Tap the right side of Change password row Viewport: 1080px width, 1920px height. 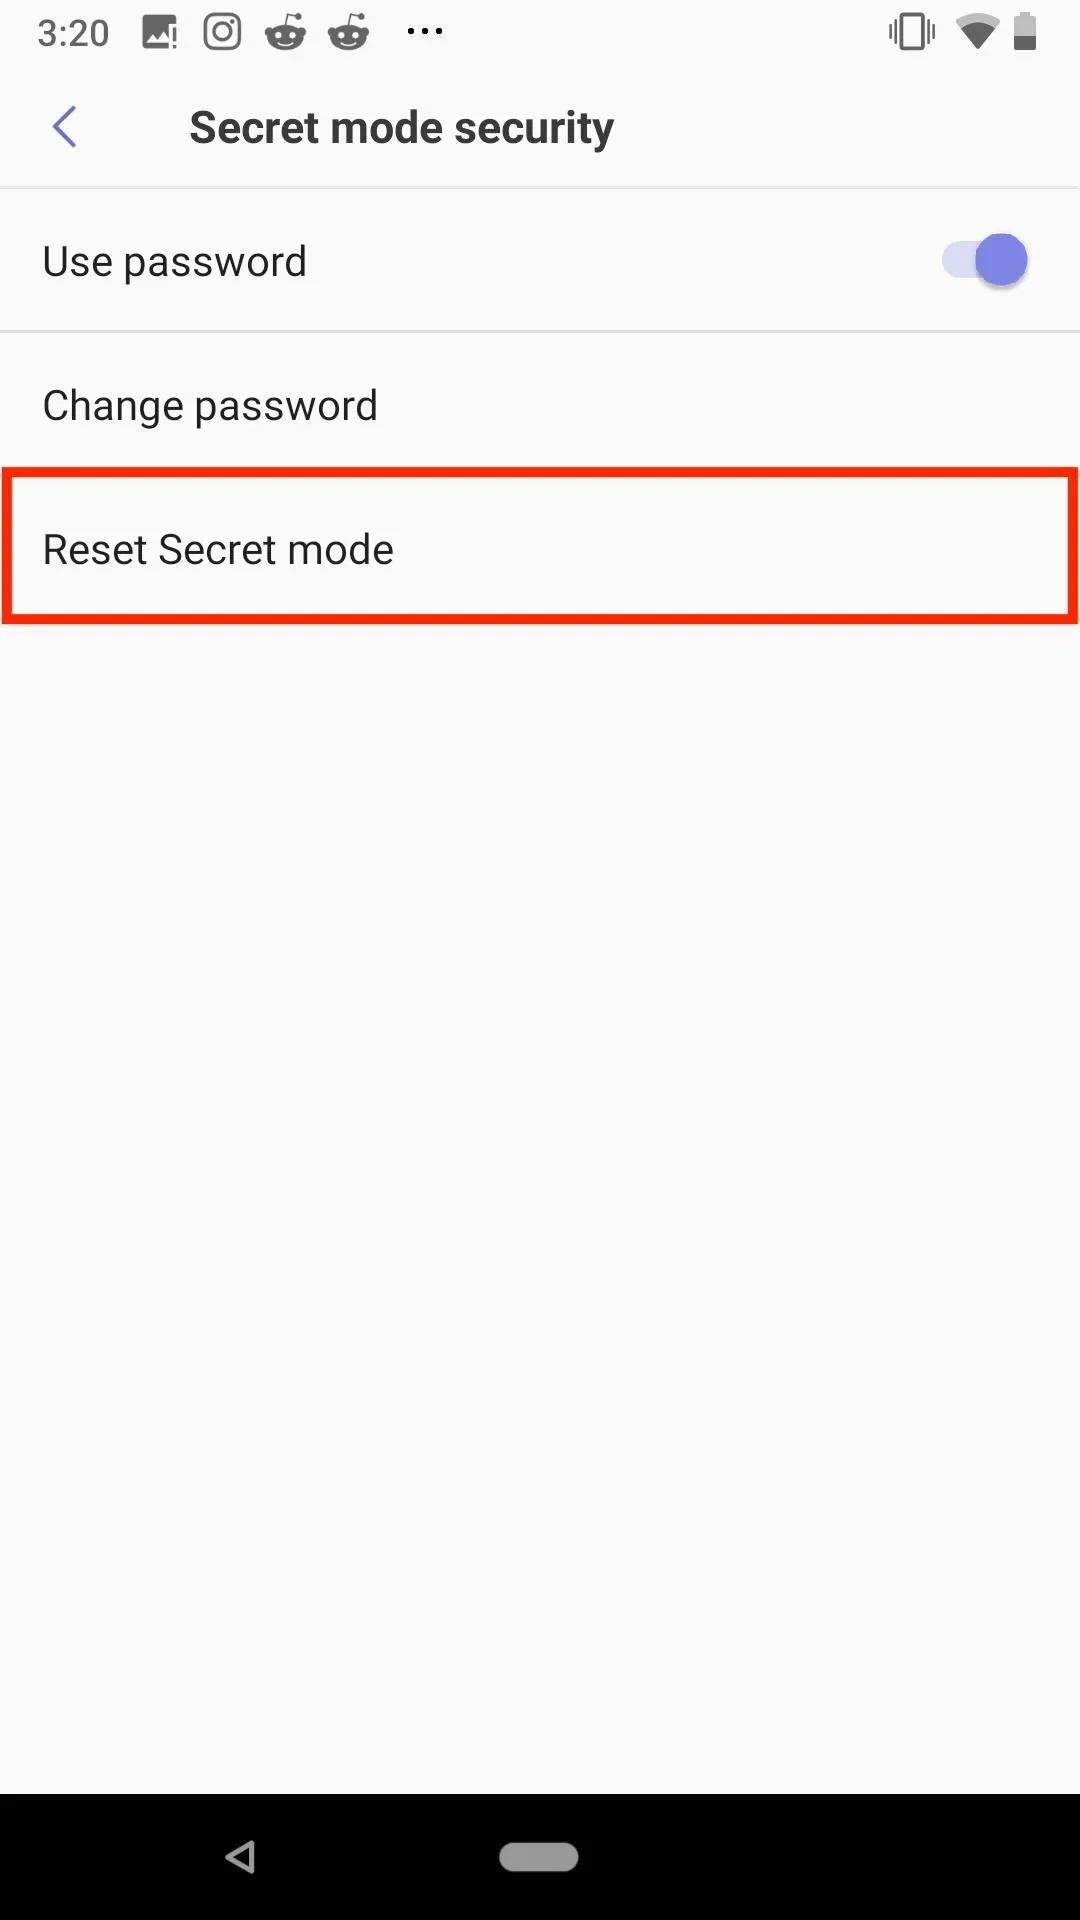(x=900, y=405)
